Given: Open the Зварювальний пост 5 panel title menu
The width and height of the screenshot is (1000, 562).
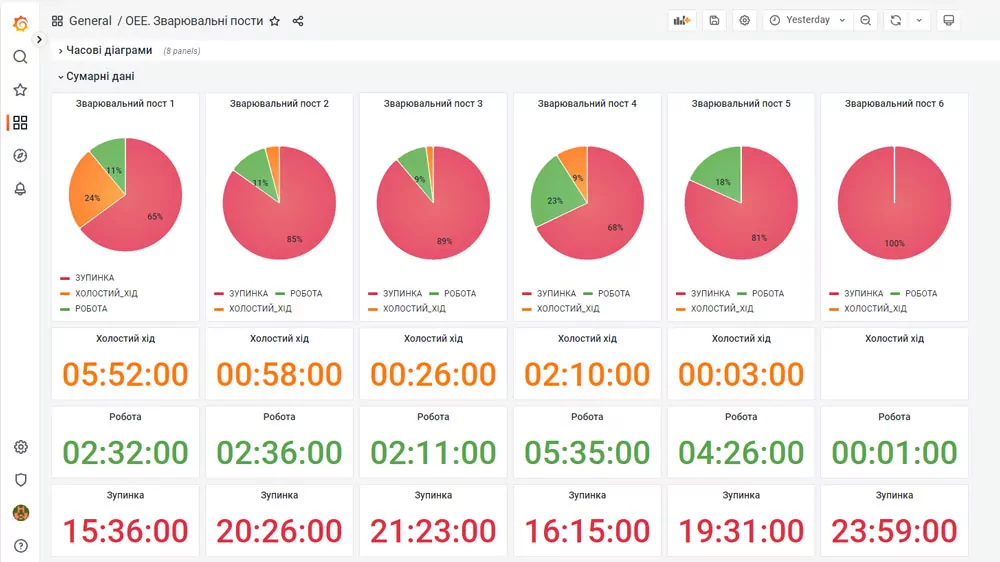Looking at the screenshot, I should coord(741,103).
